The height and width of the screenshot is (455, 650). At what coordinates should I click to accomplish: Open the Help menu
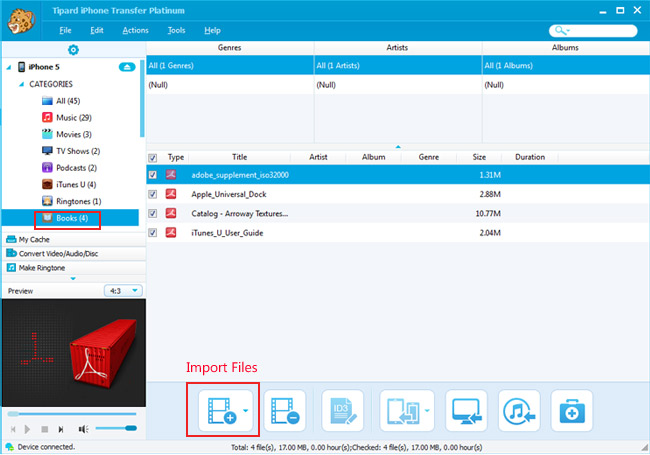212,30
